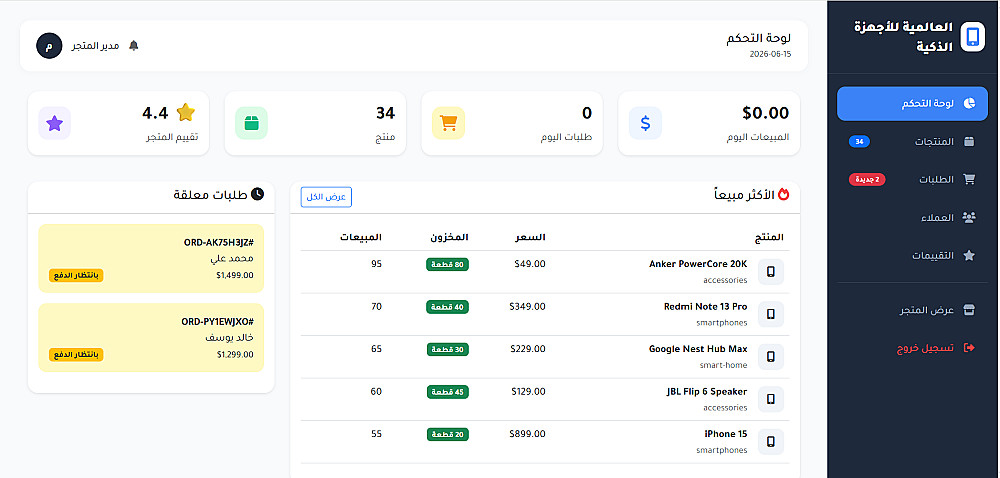Open المنتجات menu item
The height and width of the screenshot is (478, 1000).
coord(912,141)
